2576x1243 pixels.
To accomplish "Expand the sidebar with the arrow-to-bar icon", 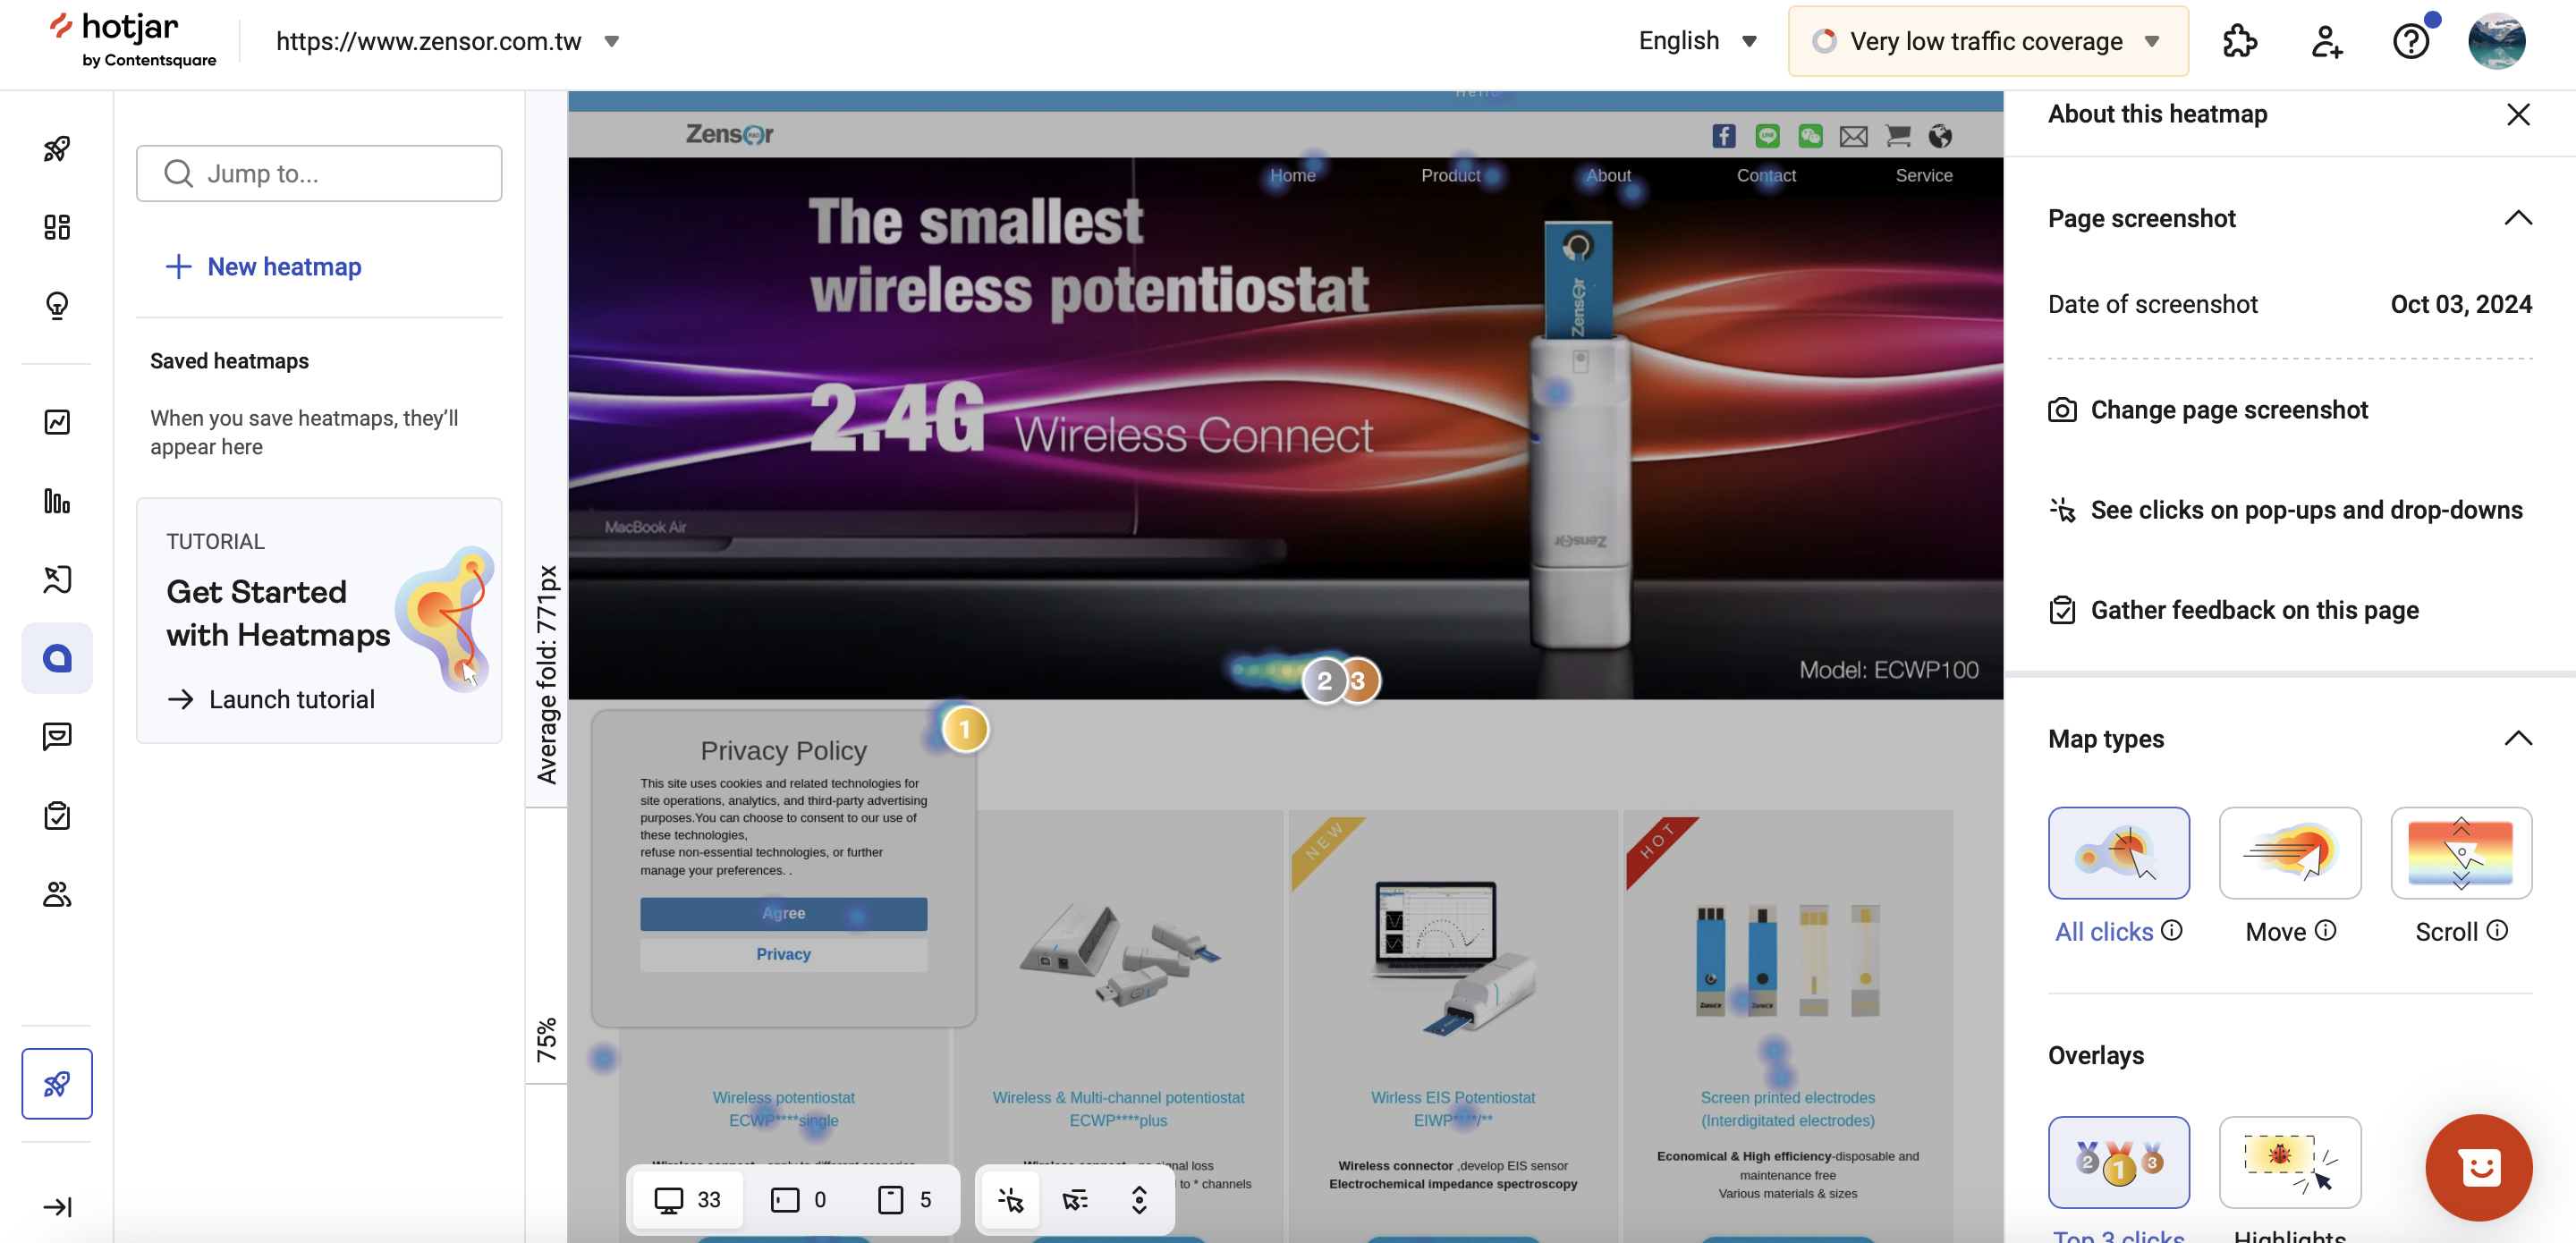I will coord(57,1207).
